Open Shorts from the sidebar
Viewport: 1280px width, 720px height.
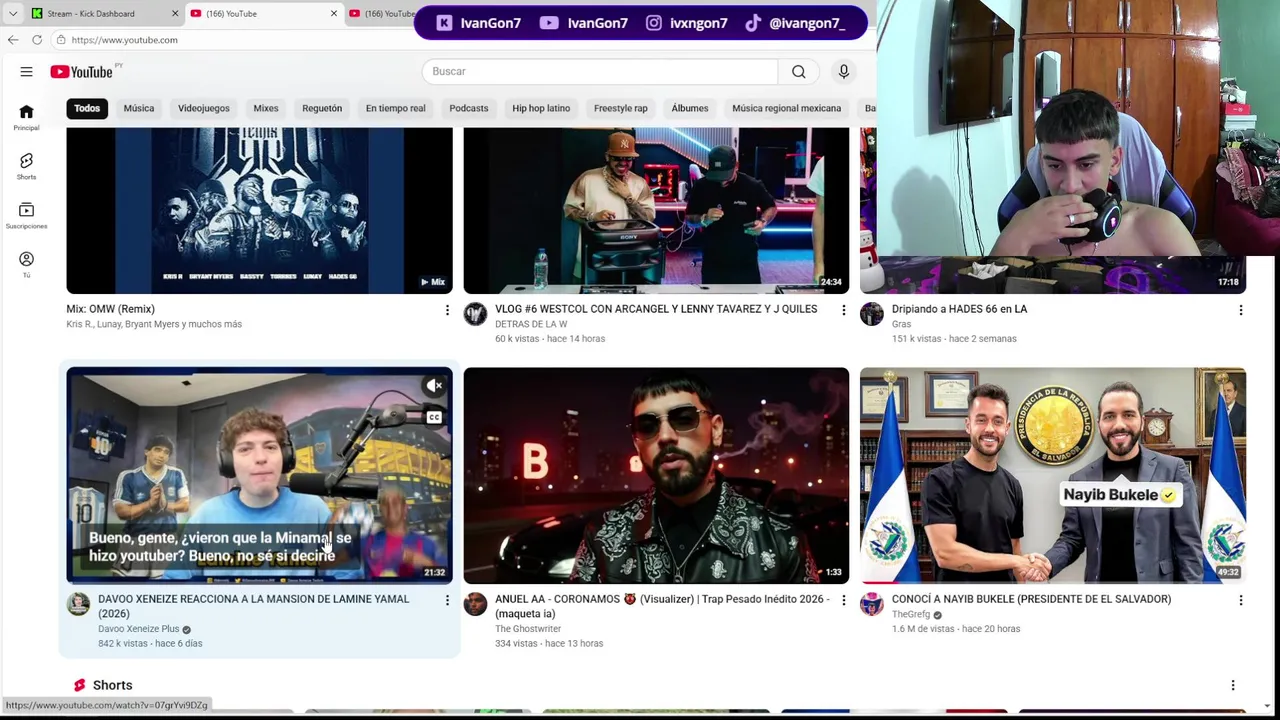[x=26, y=167]
